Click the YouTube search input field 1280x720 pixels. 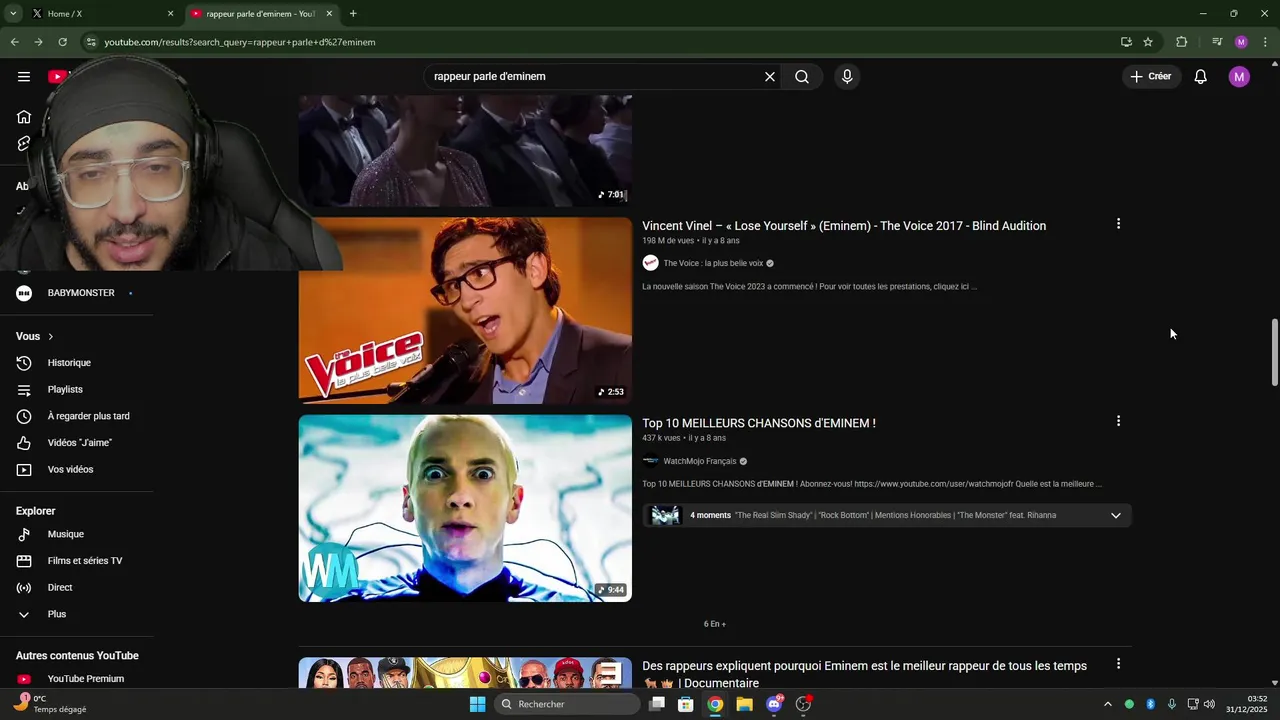[x=595, y=76]
